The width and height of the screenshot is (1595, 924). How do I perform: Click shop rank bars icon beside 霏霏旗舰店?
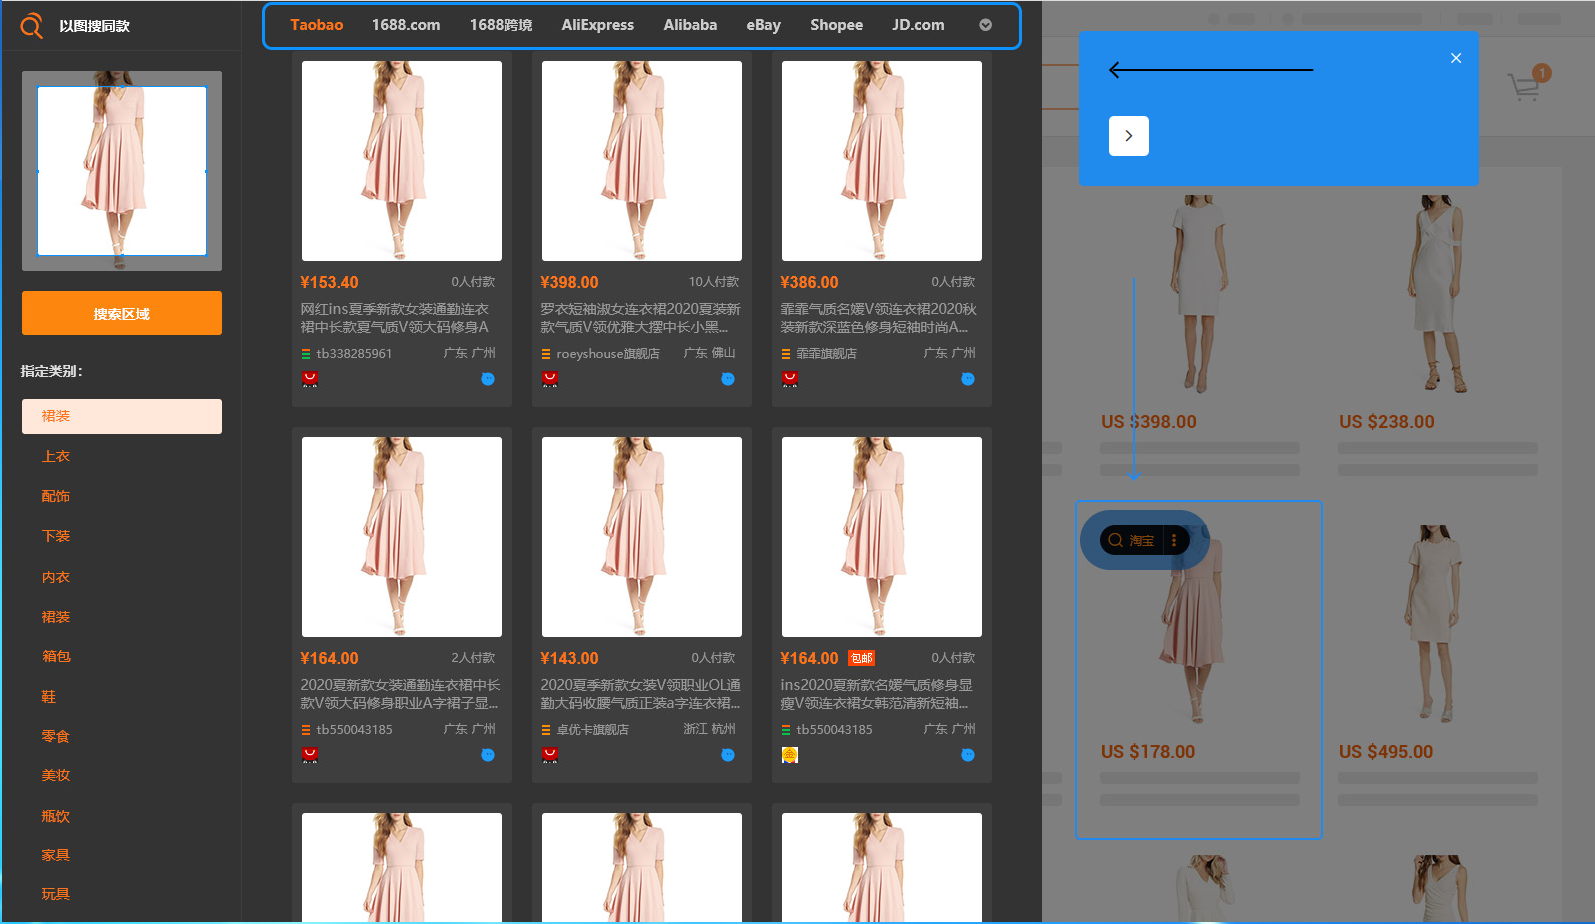pos(786,354)
